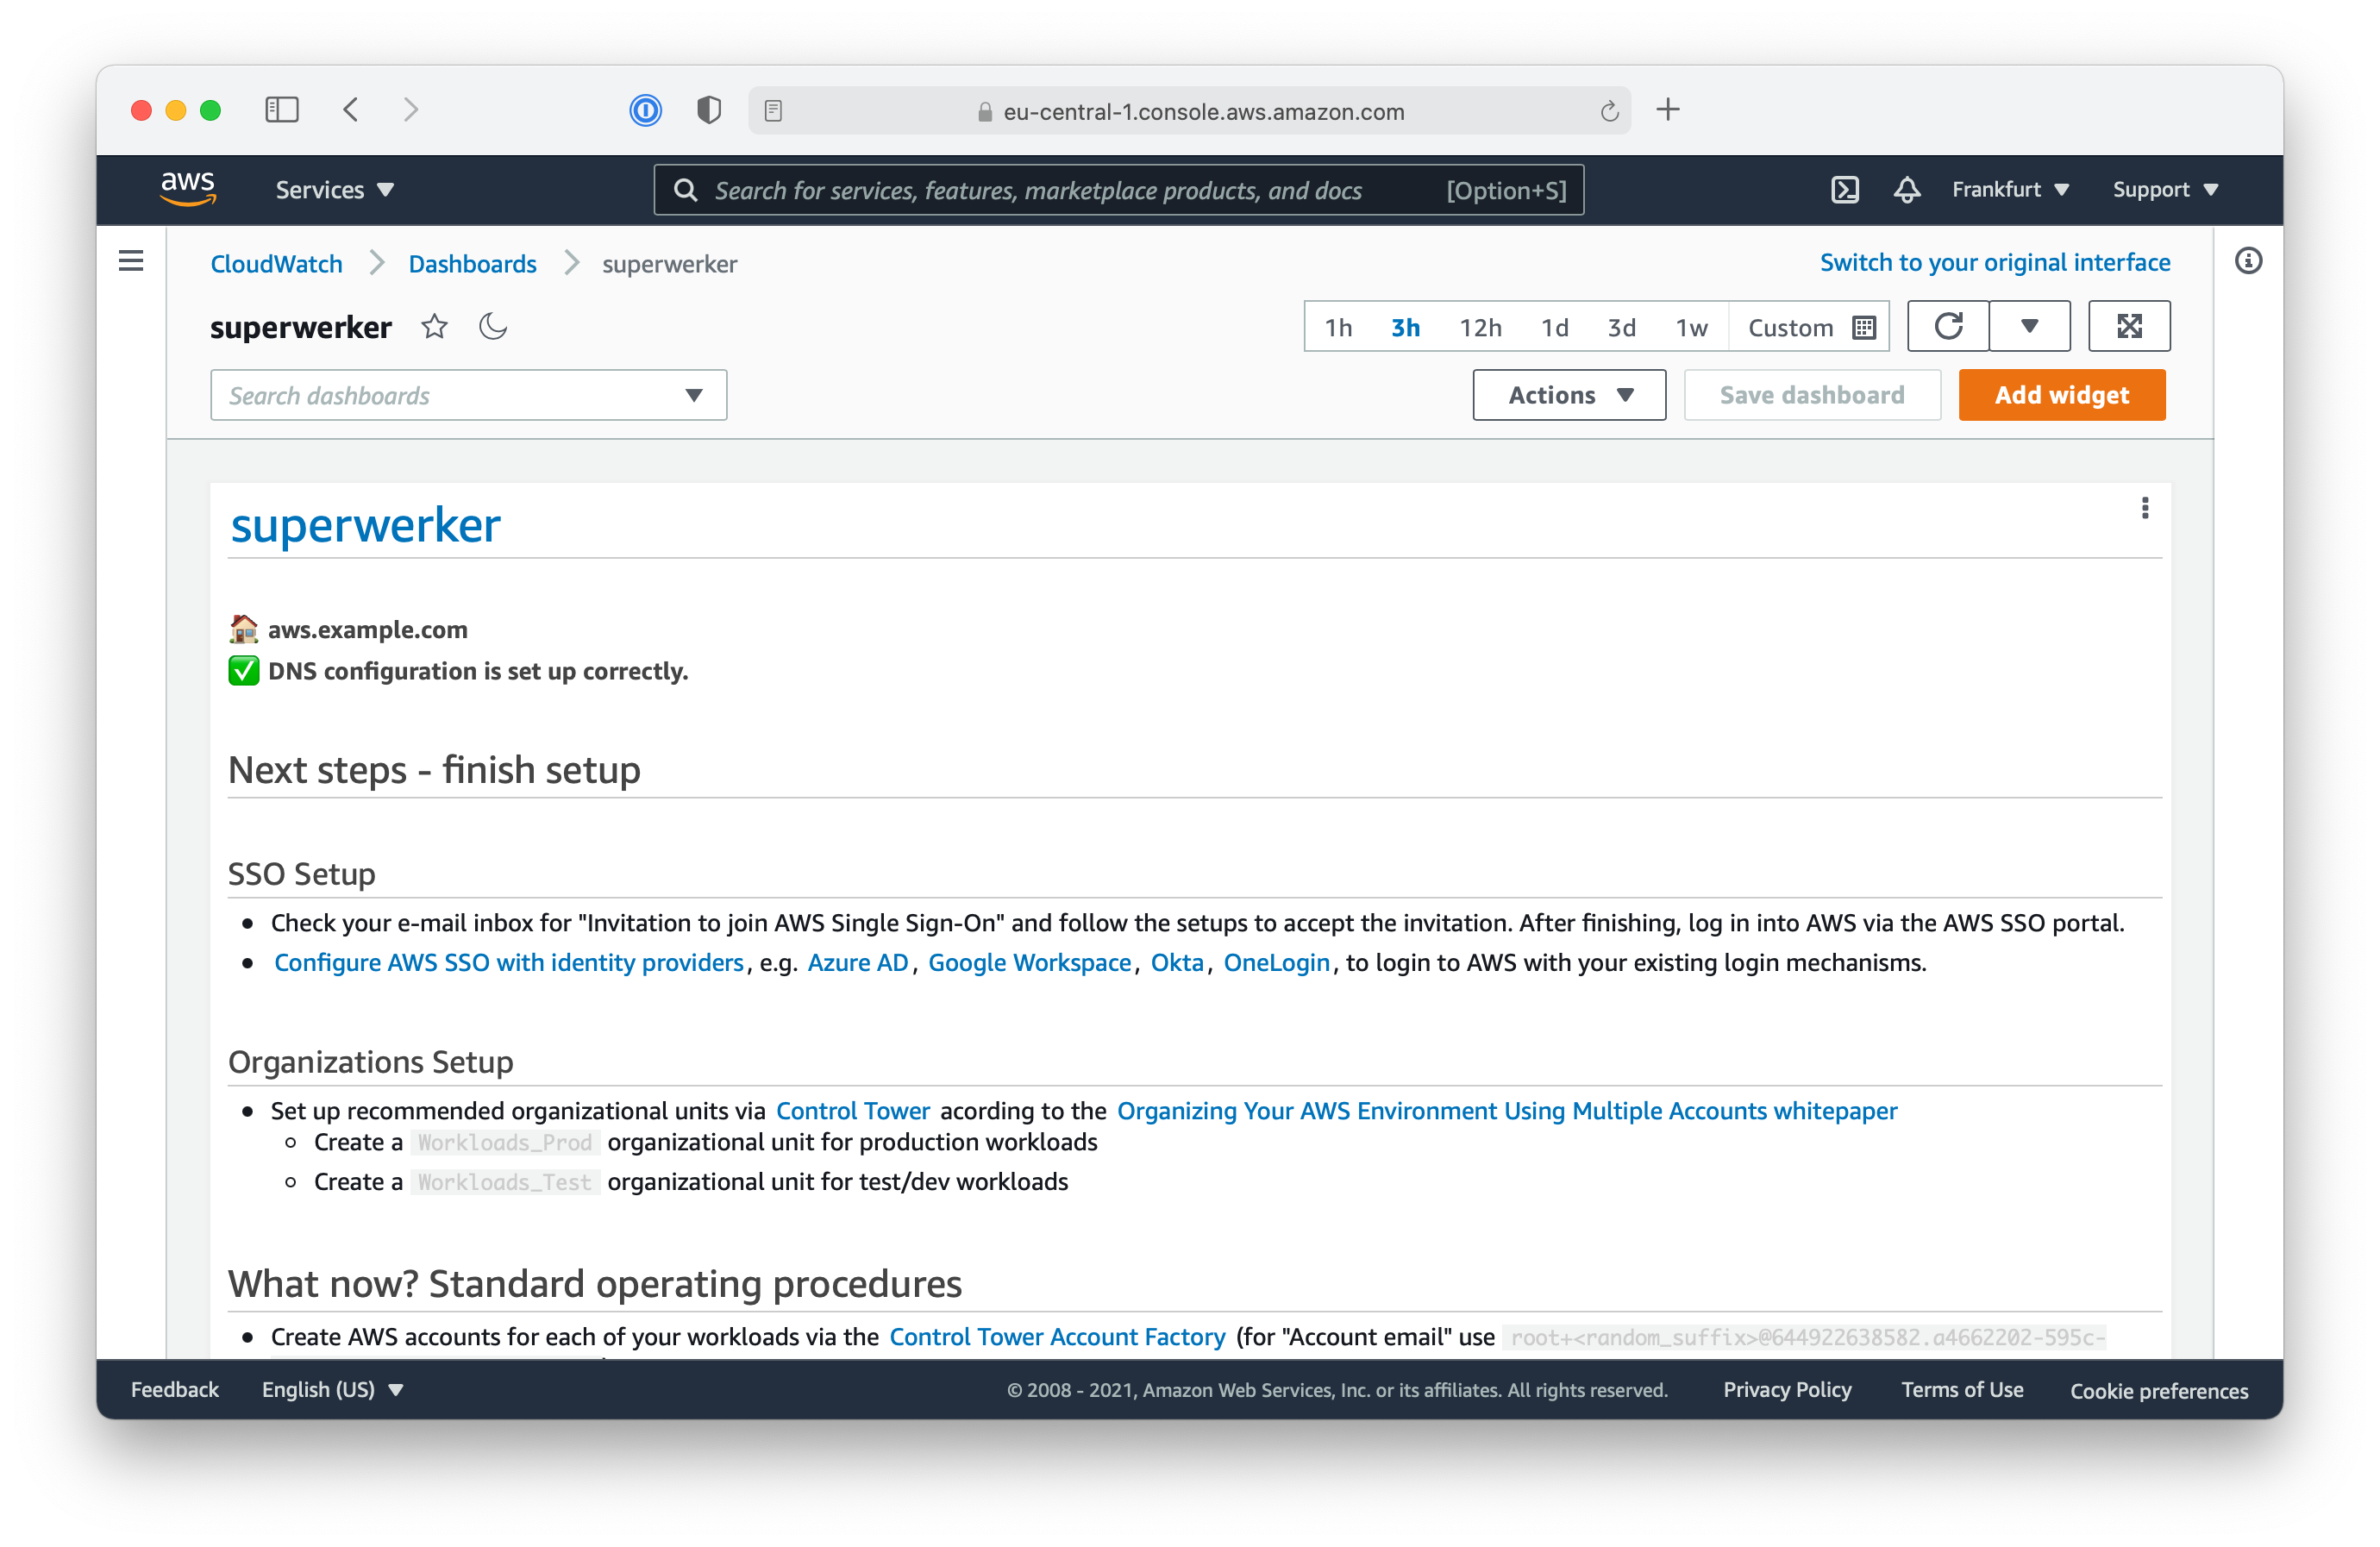Open the English (US) language selector

pyautogui.click(x=332, y=1389)
